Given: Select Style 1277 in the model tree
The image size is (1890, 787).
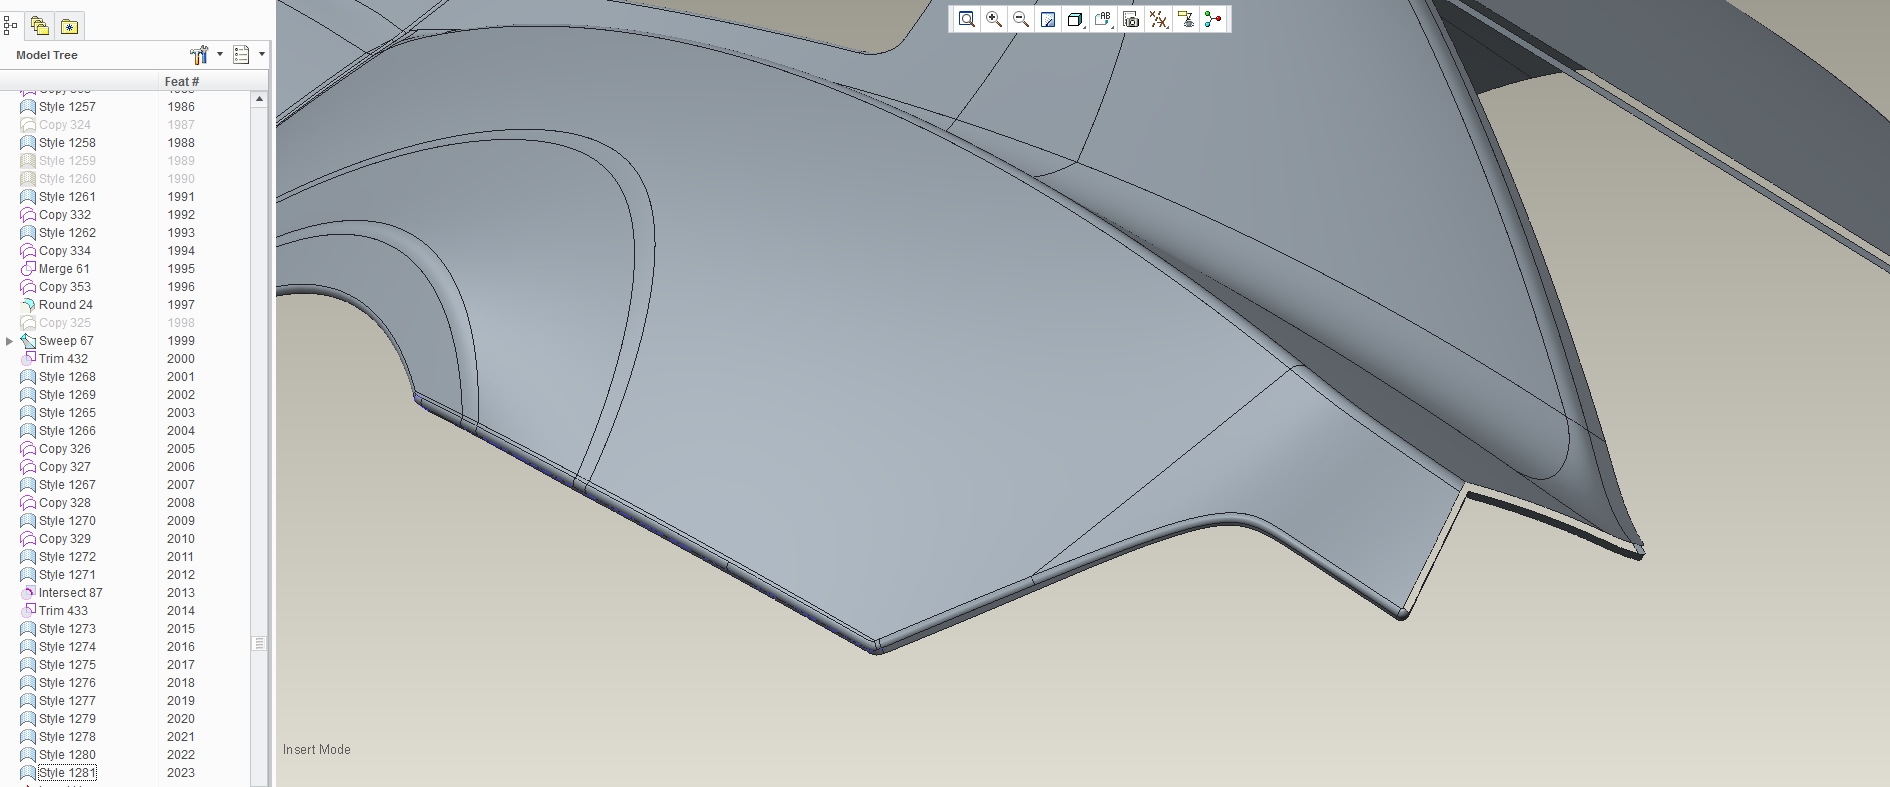Looking at the screenshot, I should tap(67, 701).
